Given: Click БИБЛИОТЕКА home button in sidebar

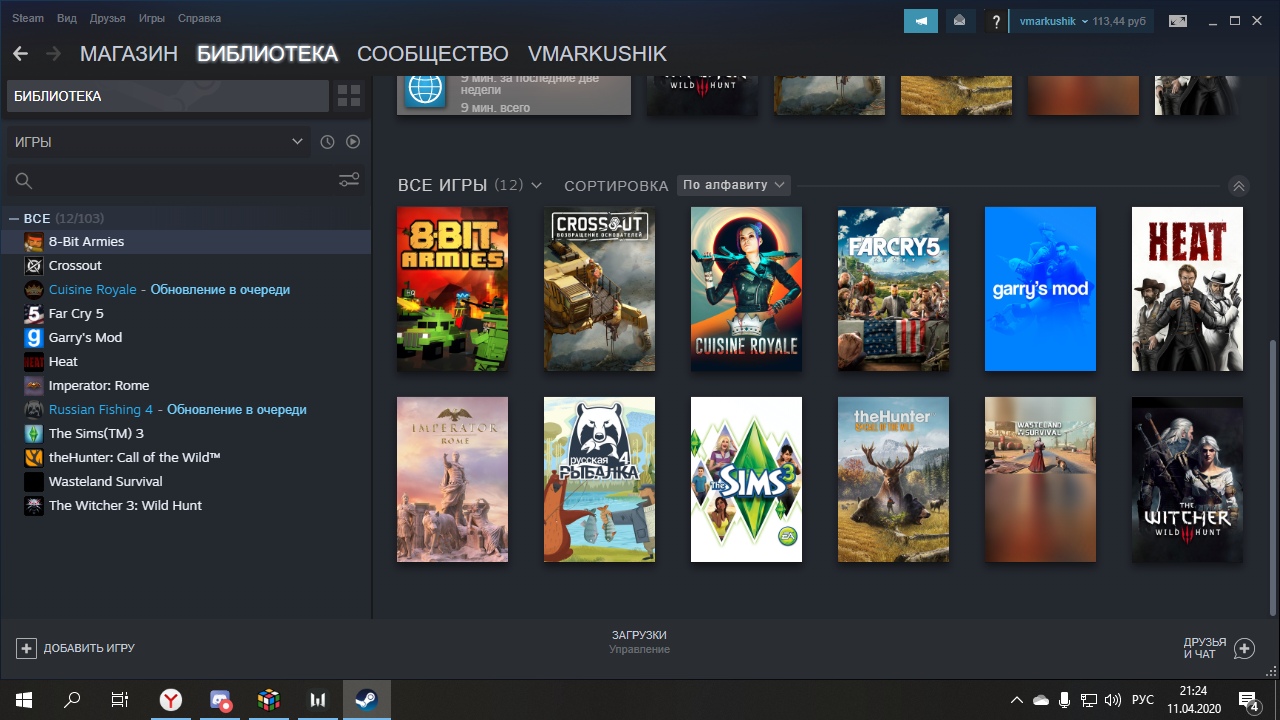Looking at the screenshot, I should 168,96.
